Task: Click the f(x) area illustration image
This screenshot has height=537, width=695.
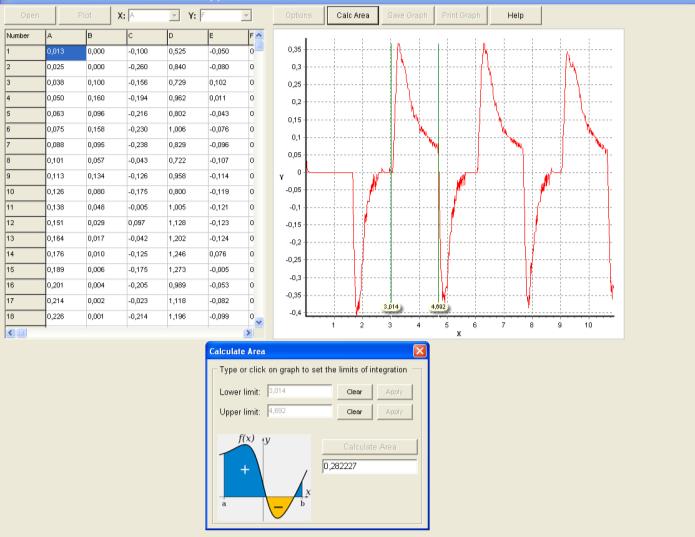Action: 264,477
